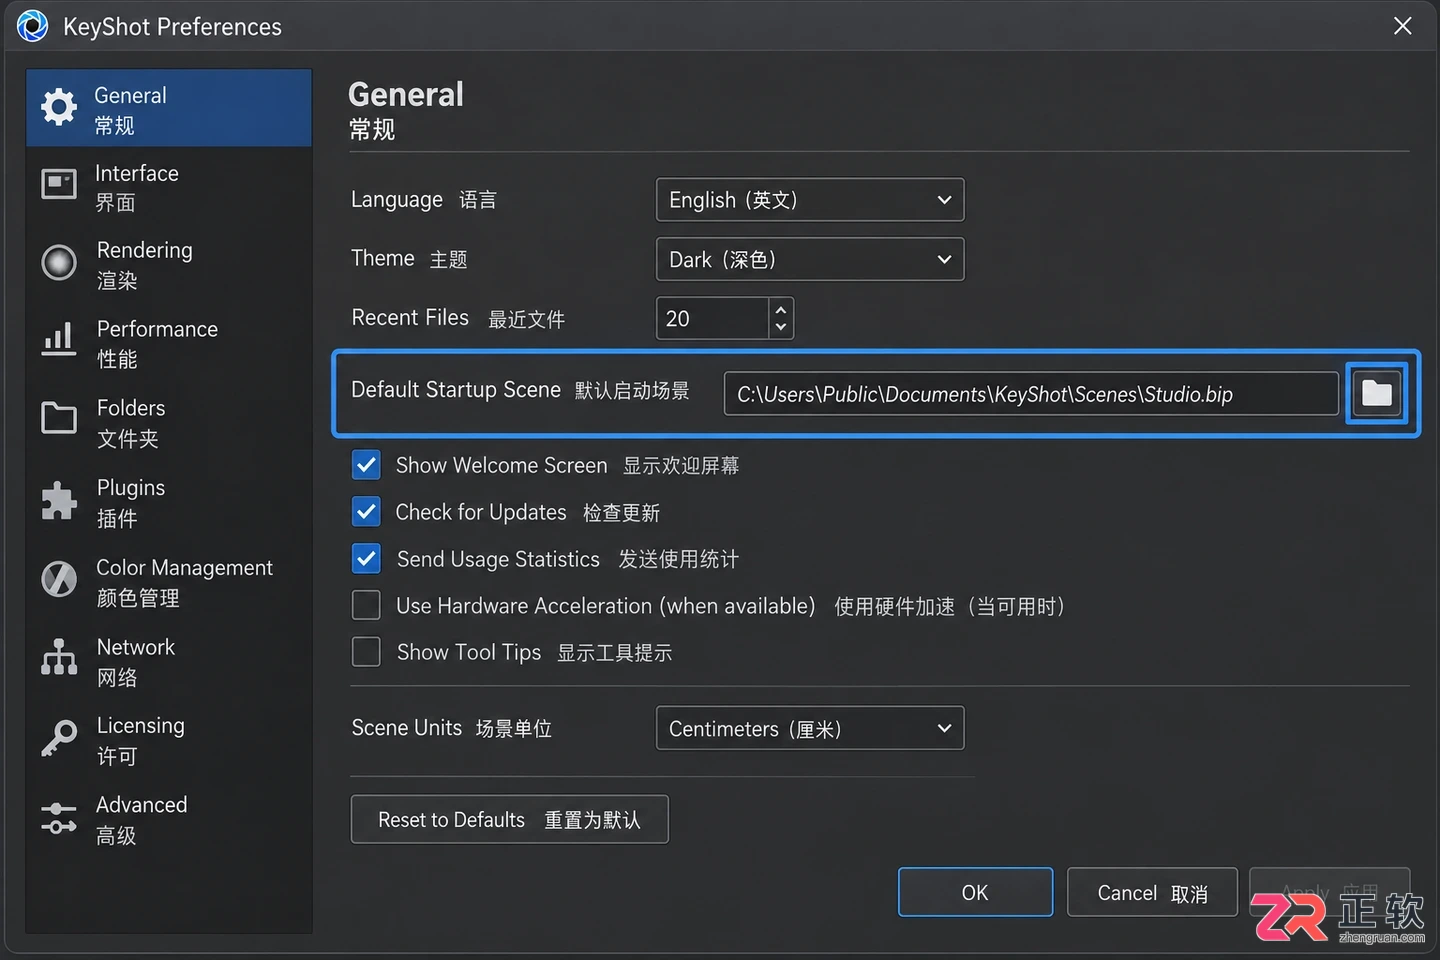The width and height of the screenshot is (1440, 960).
Task: Click the Color Management icon
Action: click(x=59, y=579)
